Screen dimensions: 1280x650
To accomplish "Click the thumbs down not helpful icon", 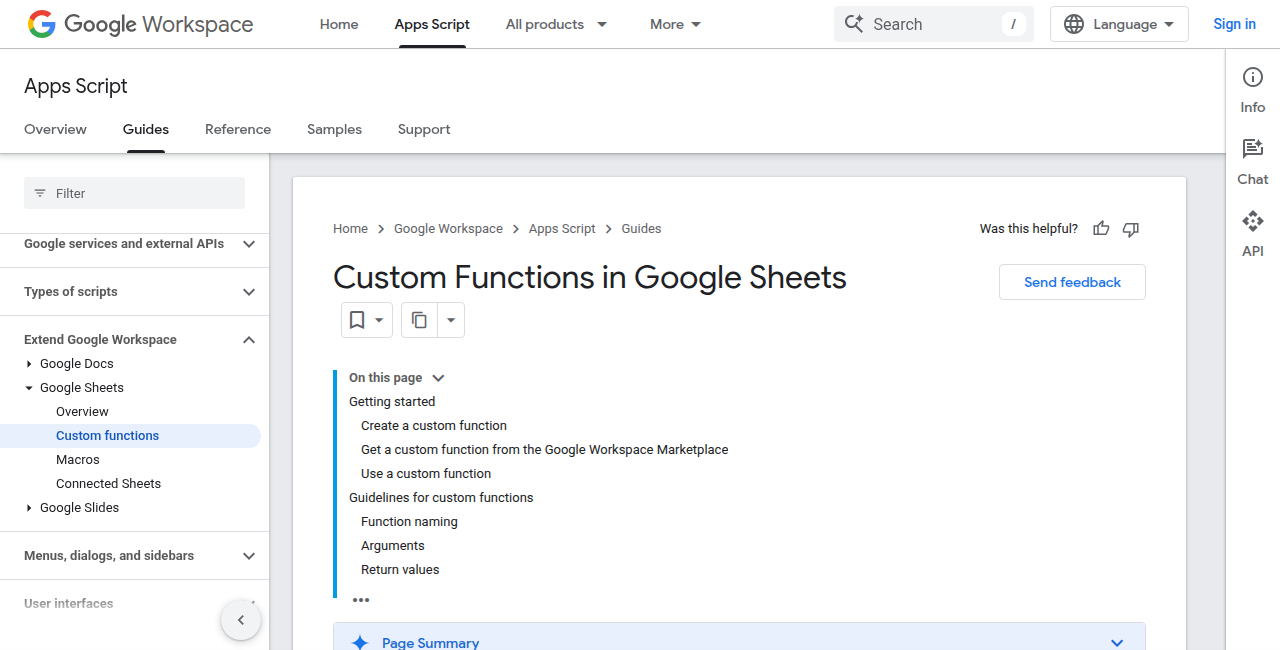I will point(1131,229).
